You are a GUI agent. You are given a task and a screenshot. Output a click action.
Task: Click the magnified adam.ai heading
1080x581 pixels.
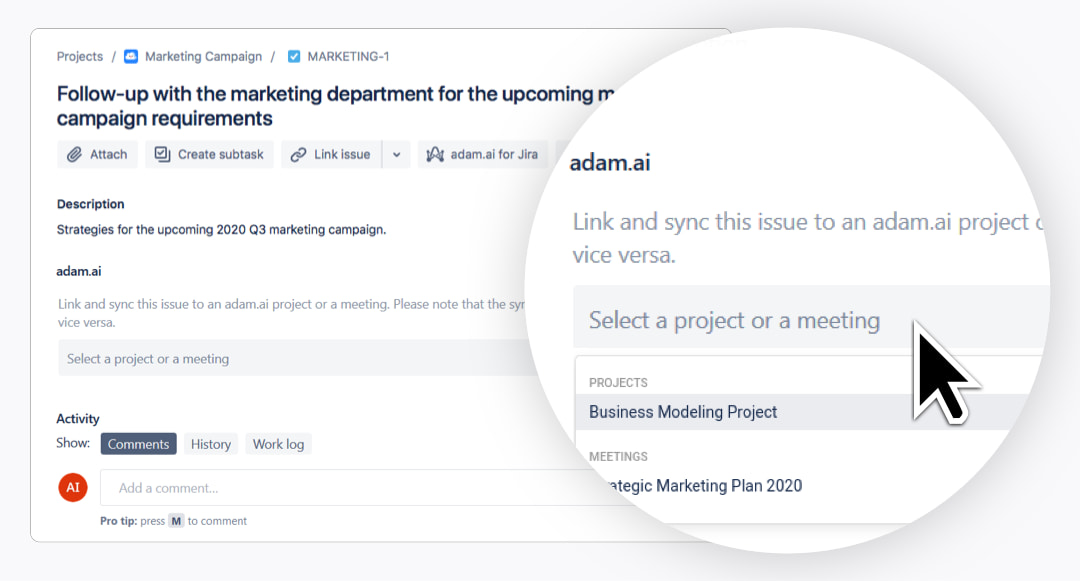click(610, 162)
